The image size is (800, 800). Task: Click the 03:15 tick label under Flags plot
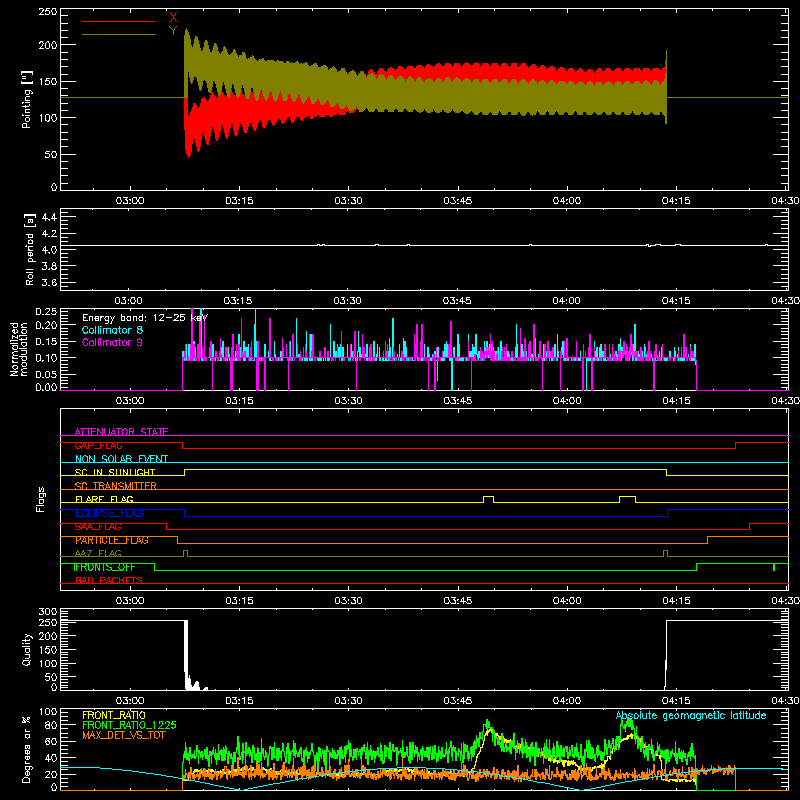(239, 601)
